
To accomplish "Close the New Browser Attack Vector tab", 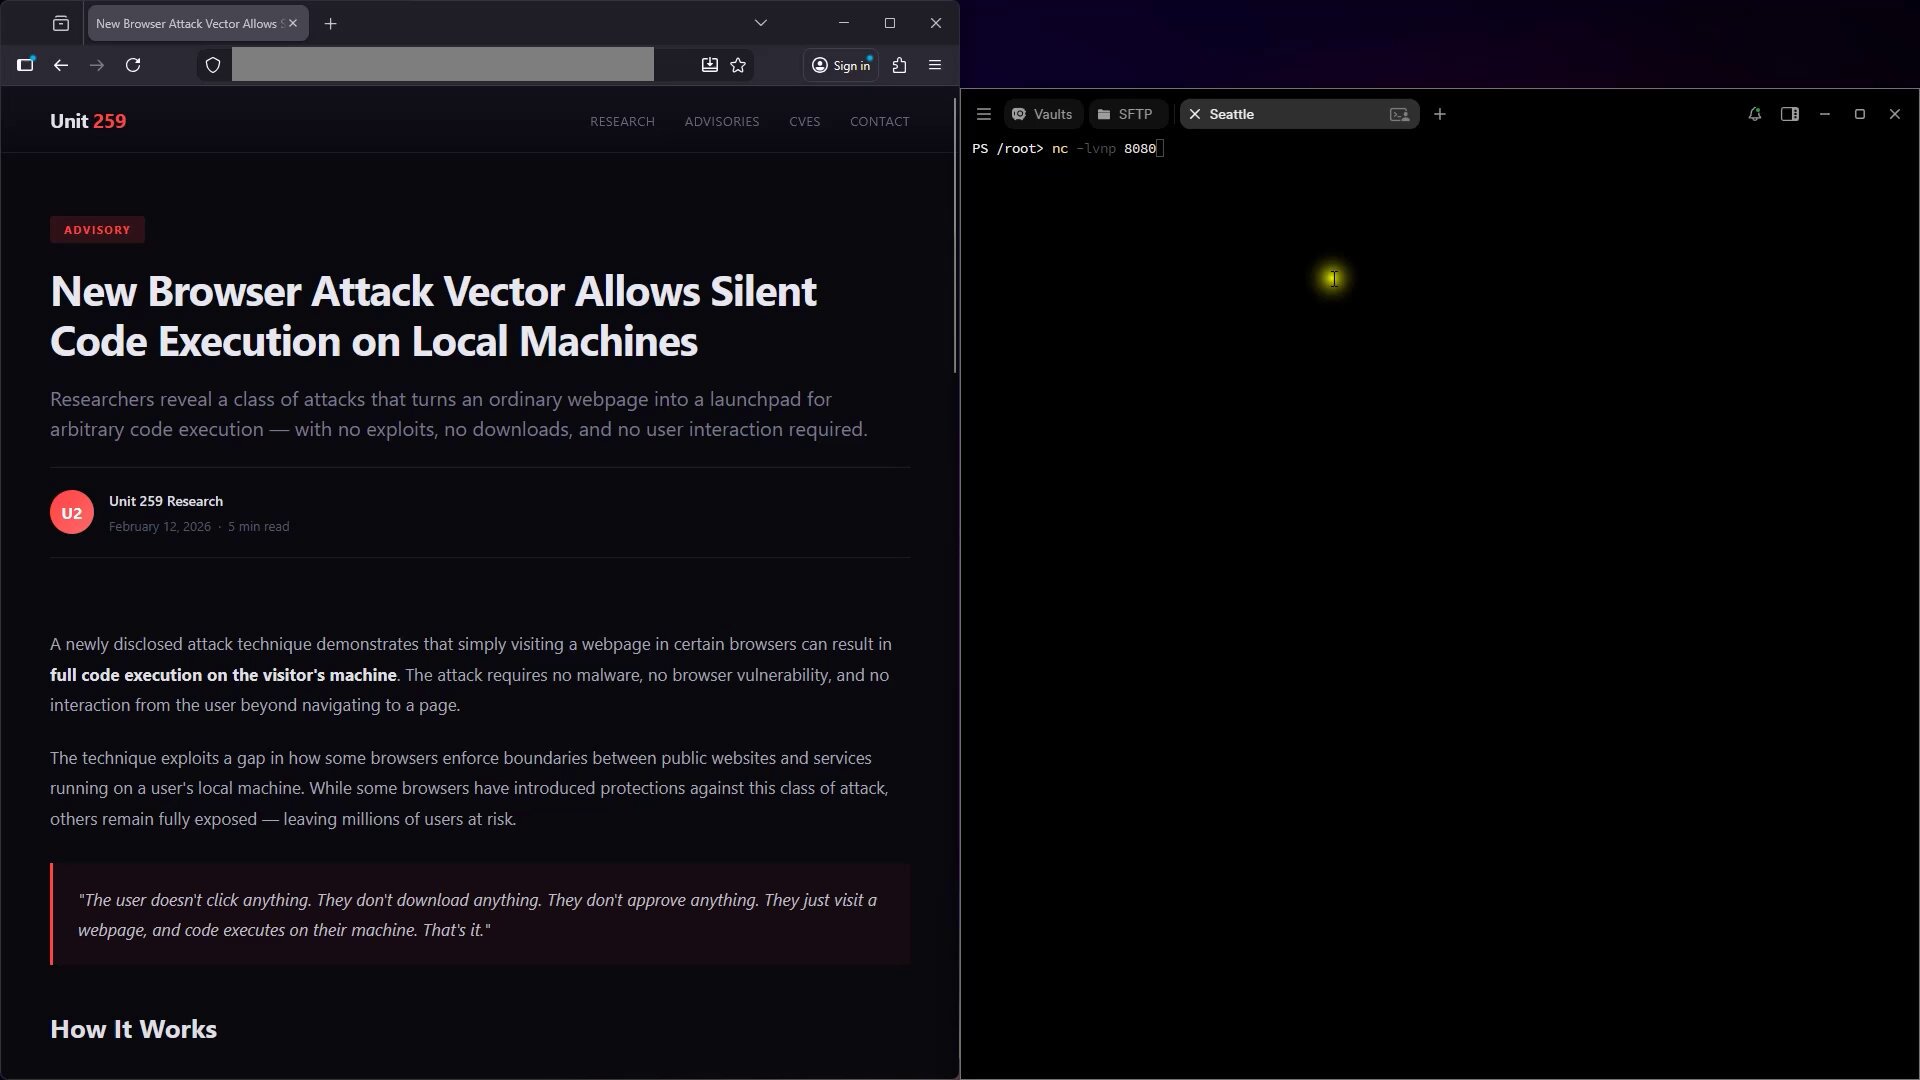I will click(x=293, y=23).
